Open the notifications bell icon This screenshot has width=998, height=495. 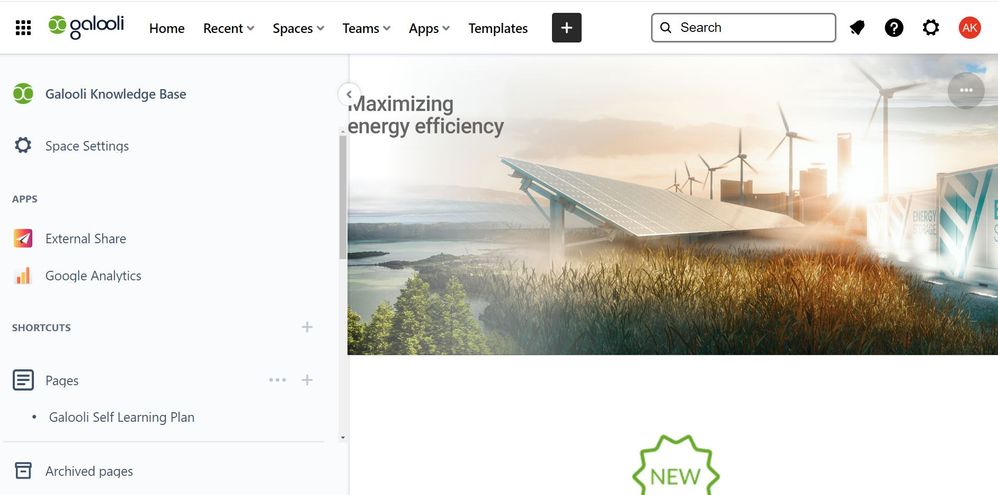point(857,28)
